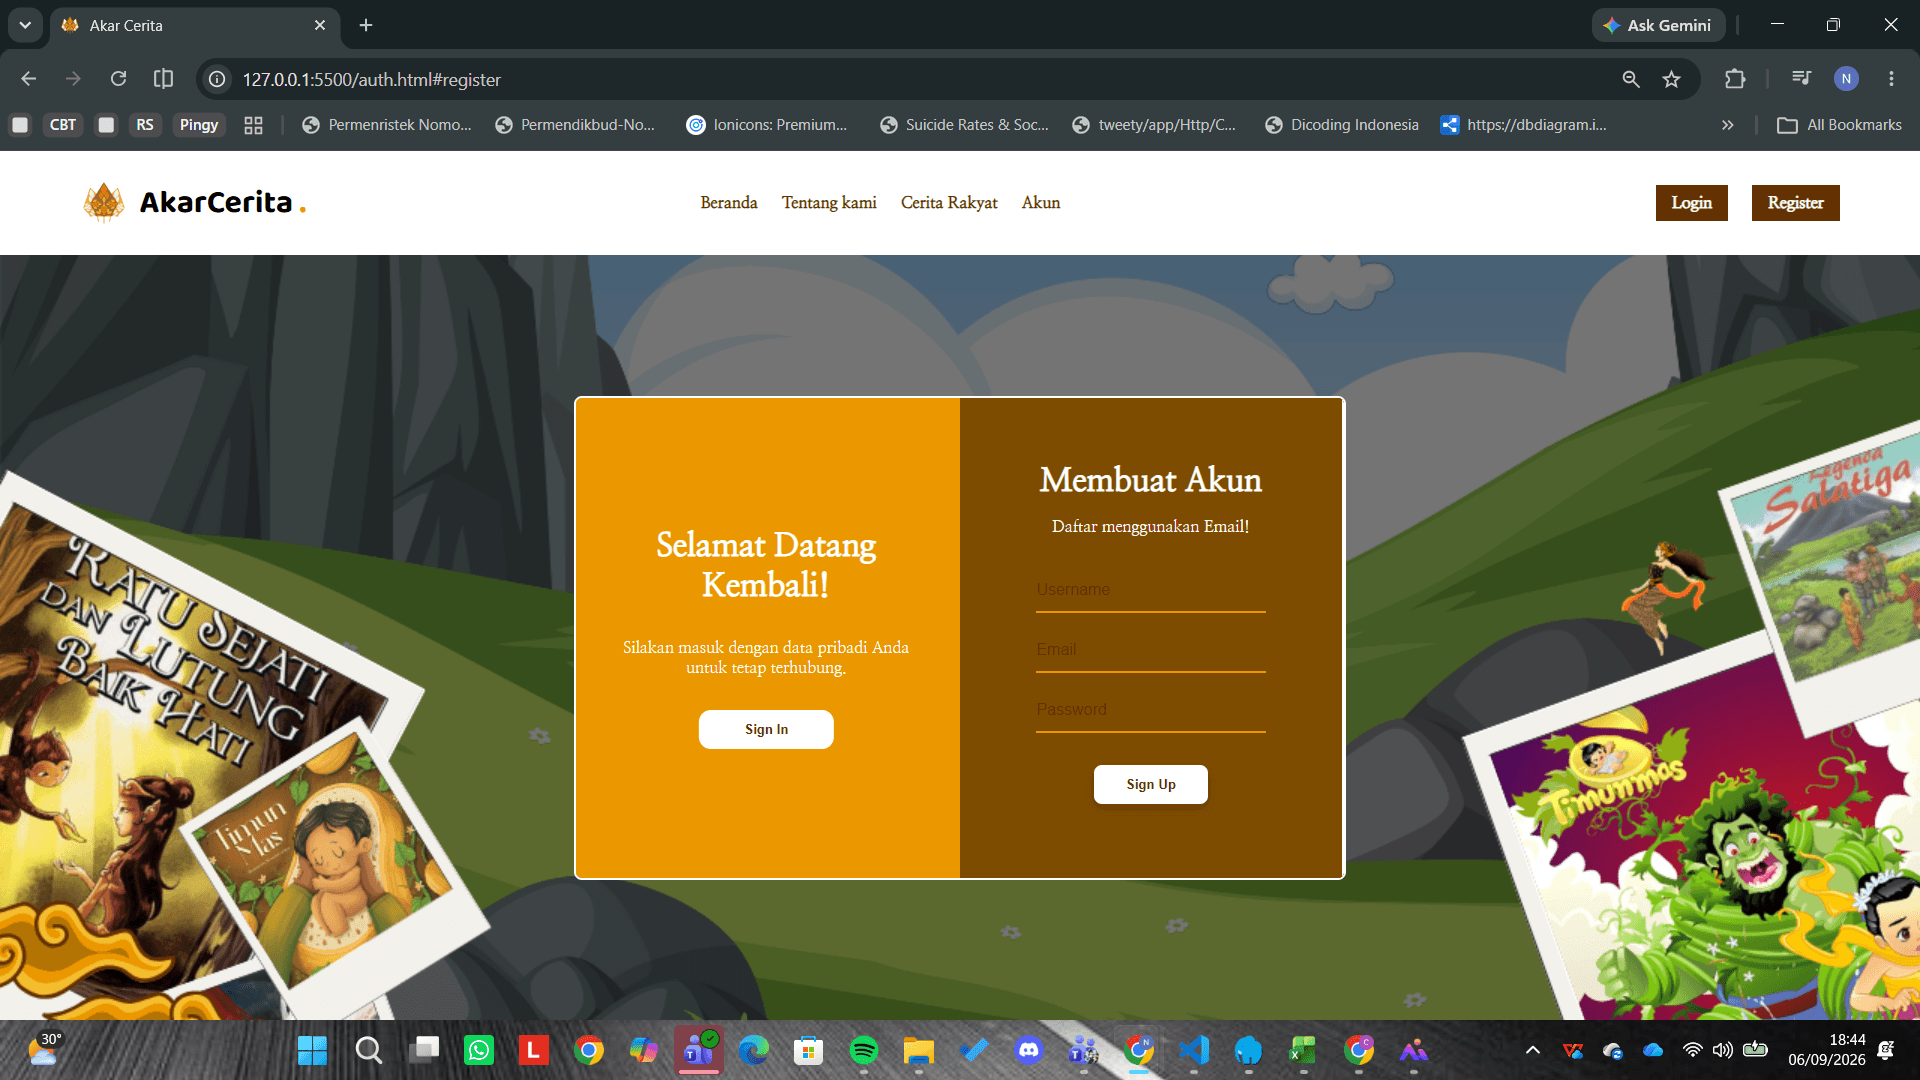Open Discord from the taskbar
The height and width of the screenshot is (1080, 1920).
click(1029, 1050)
